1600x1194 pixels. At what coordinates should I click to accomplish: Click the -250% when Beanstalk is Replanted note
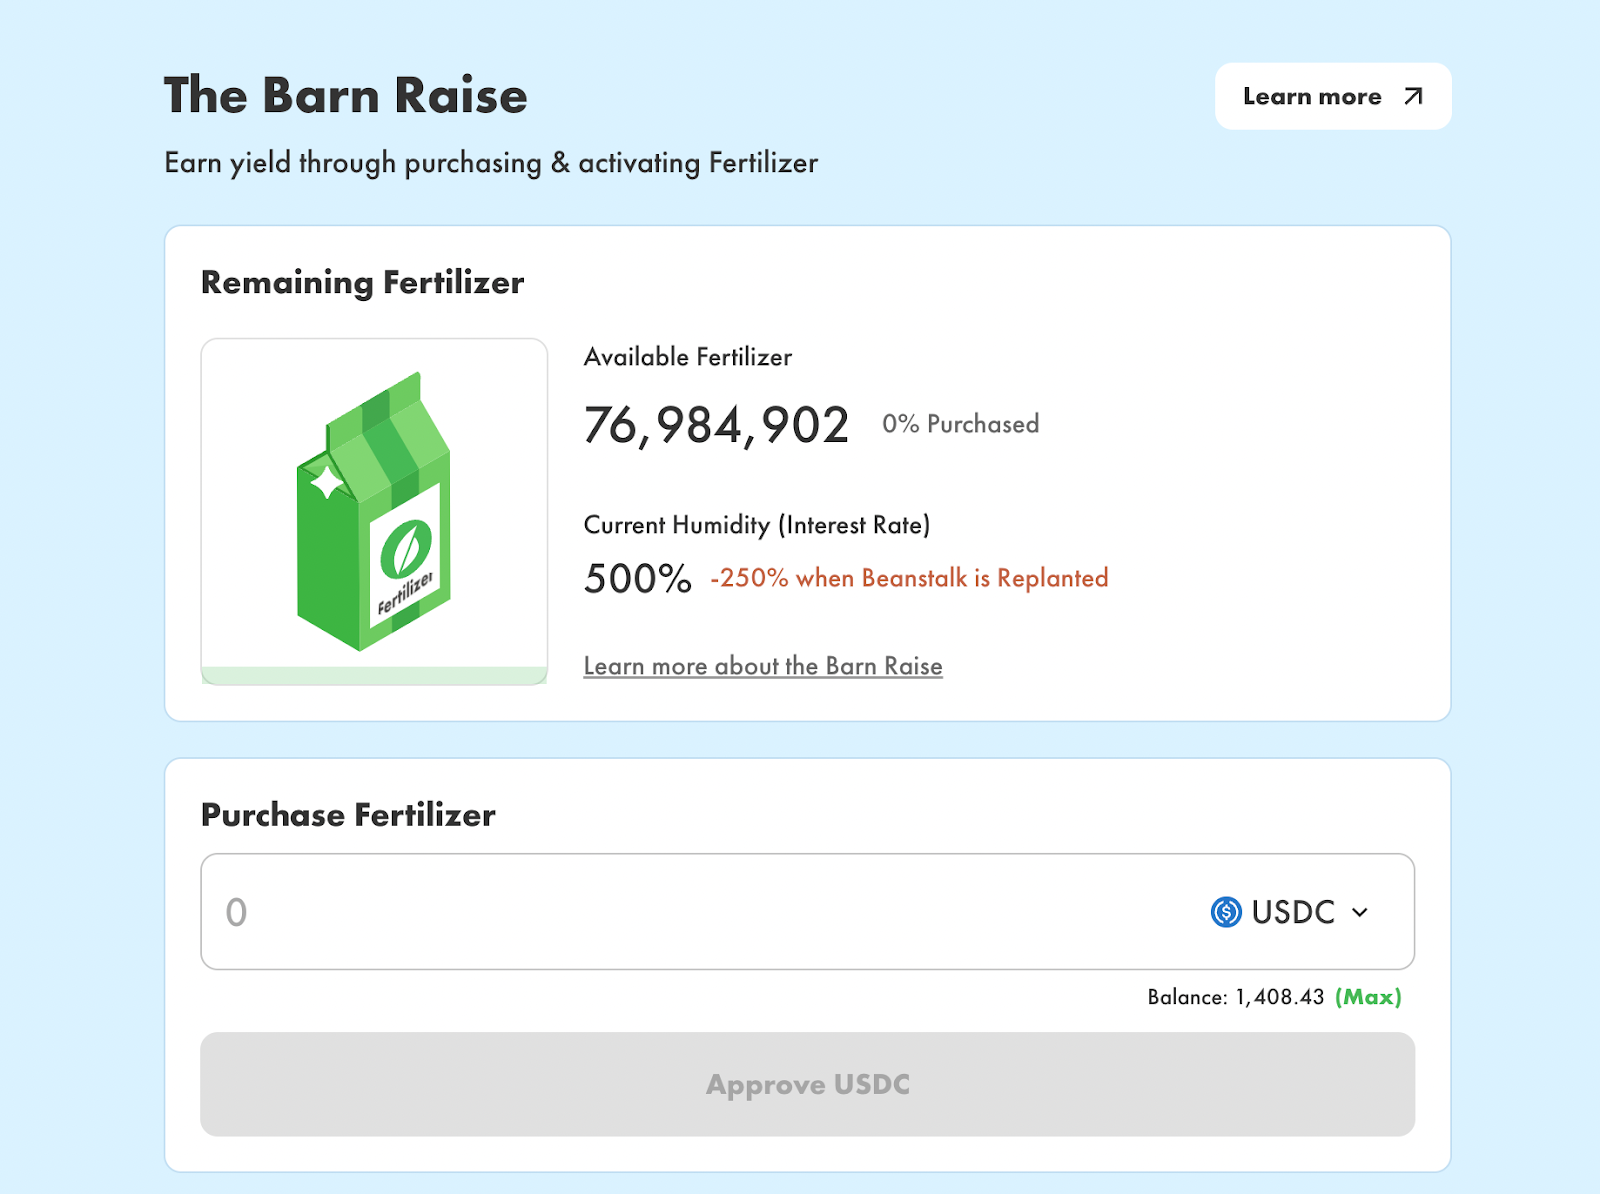coord(909,578)
